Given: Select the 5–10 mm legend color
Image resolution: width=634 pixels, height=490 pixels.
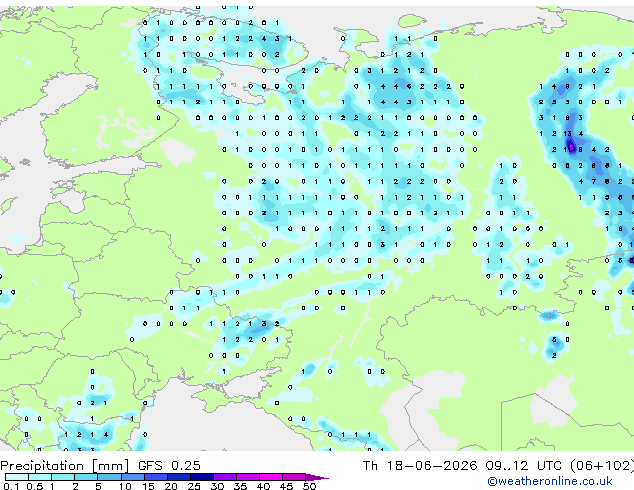Looking at the screenshot, I should click(x=109, y=477).
